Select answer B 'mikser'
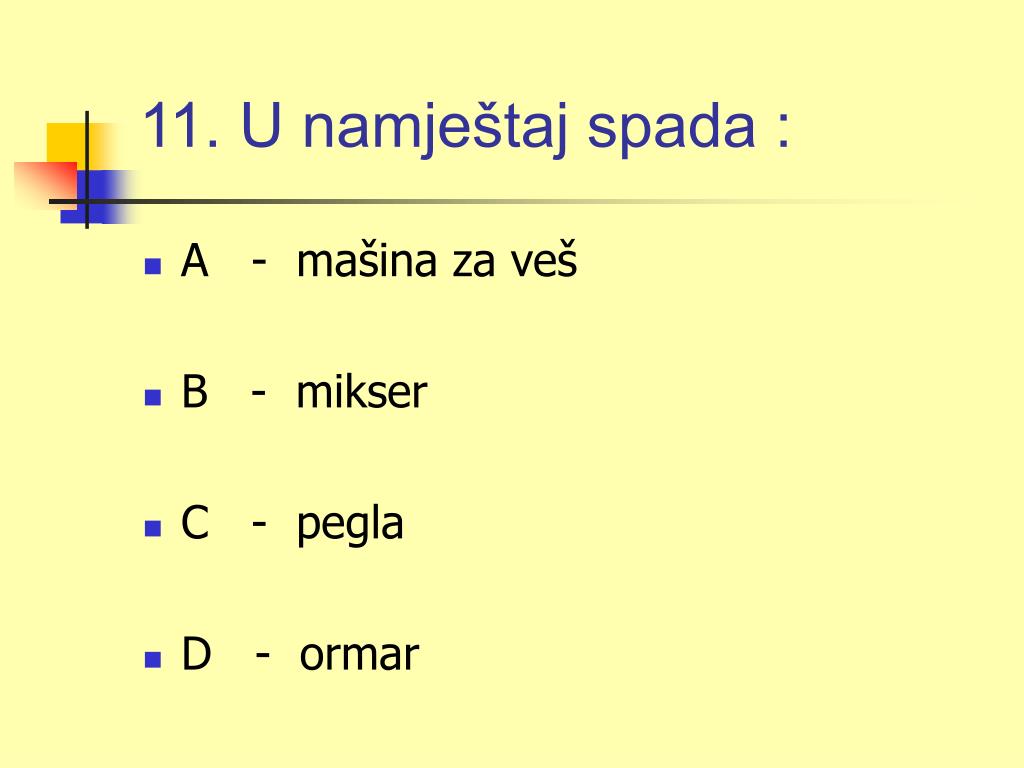The width and height of the screenshot is (1024, 768). (361, 392)
